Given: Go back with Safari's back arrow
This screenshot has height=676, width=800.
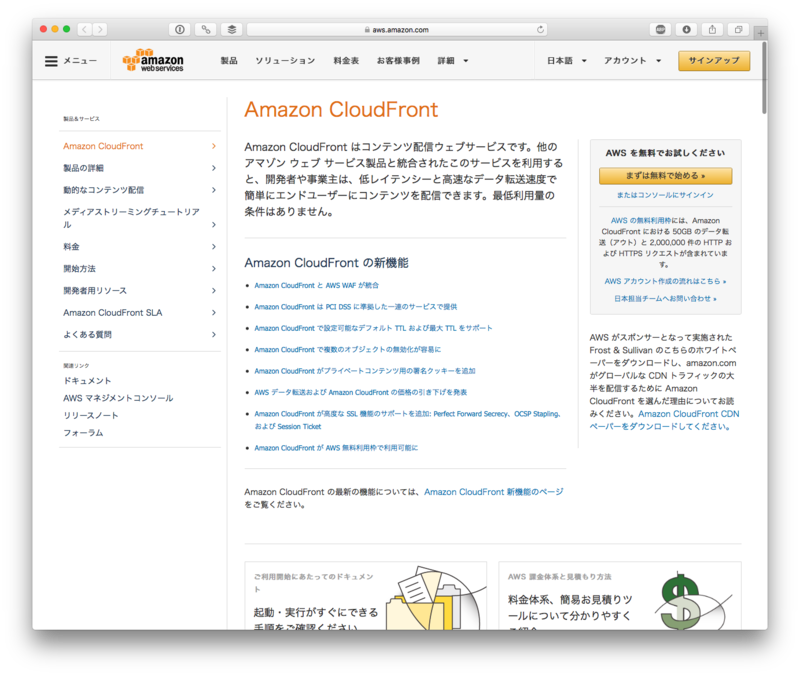Looking at the screenshot, I should (x=85, y=30).
